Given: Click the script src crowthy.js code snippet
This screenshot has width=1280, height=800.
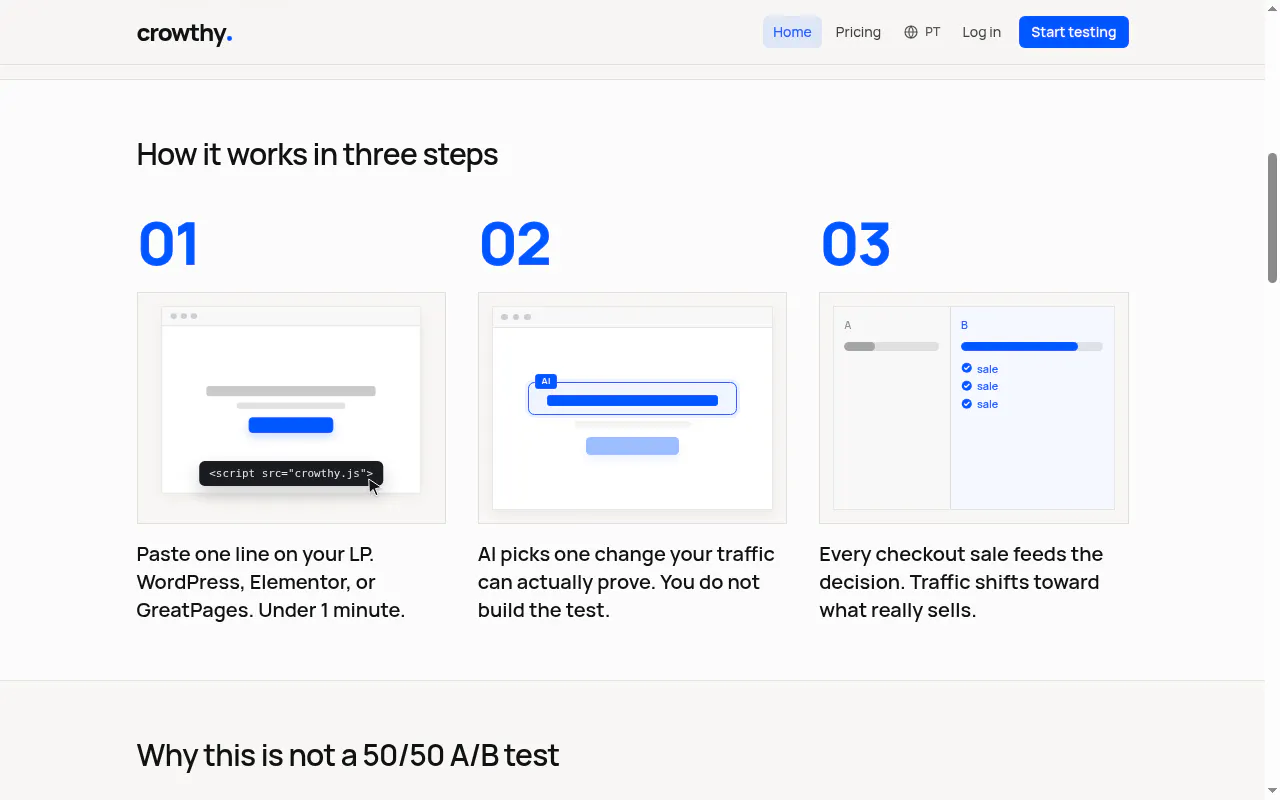Looking at the screenshot, I should 290,473.
